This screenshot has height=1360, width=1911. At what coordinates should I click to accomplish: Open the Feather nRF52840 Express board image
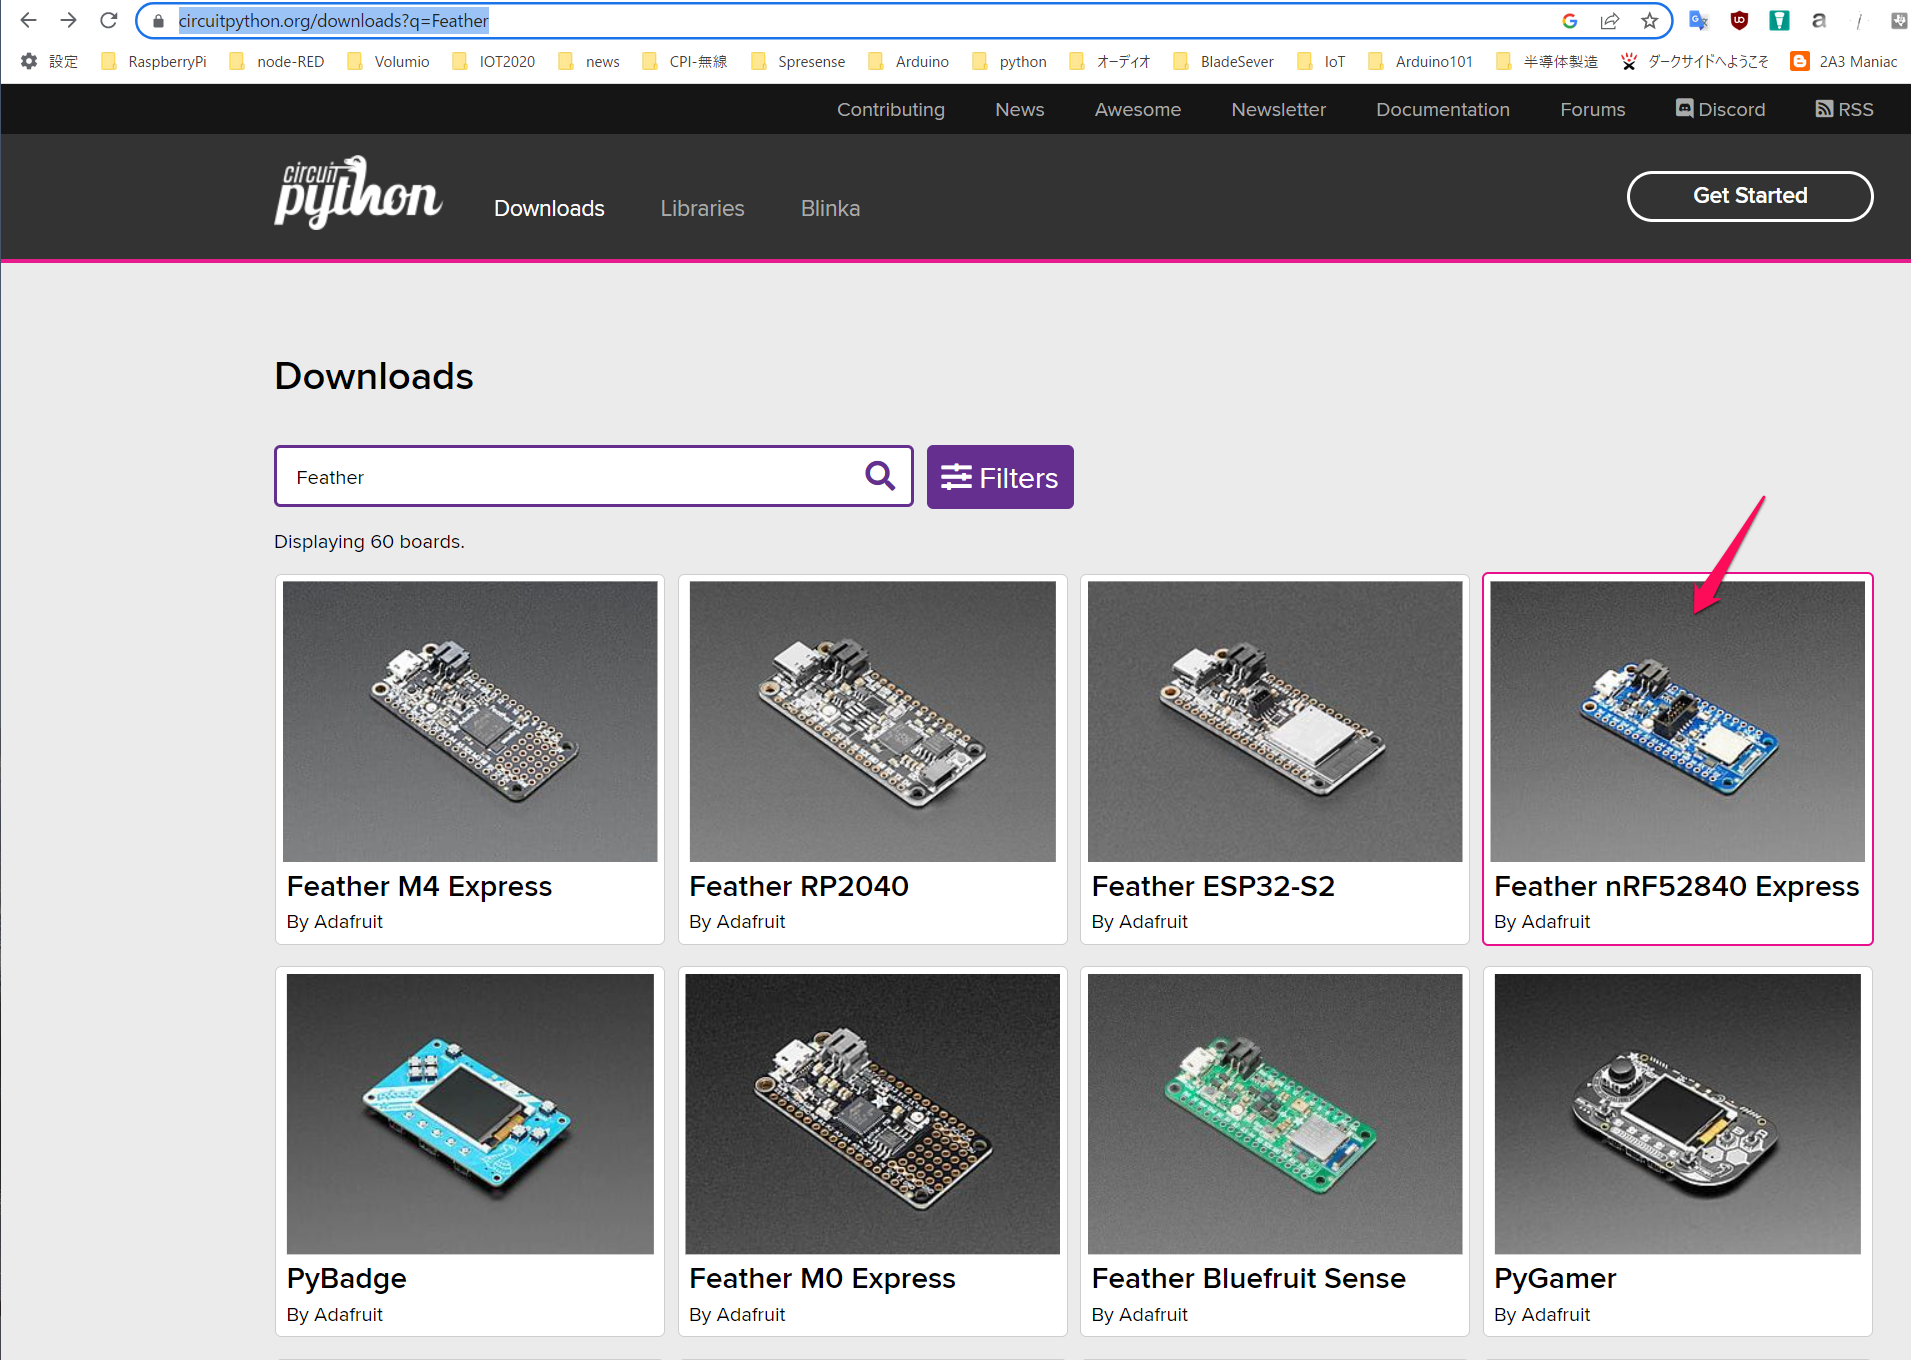click(1678, 721)
